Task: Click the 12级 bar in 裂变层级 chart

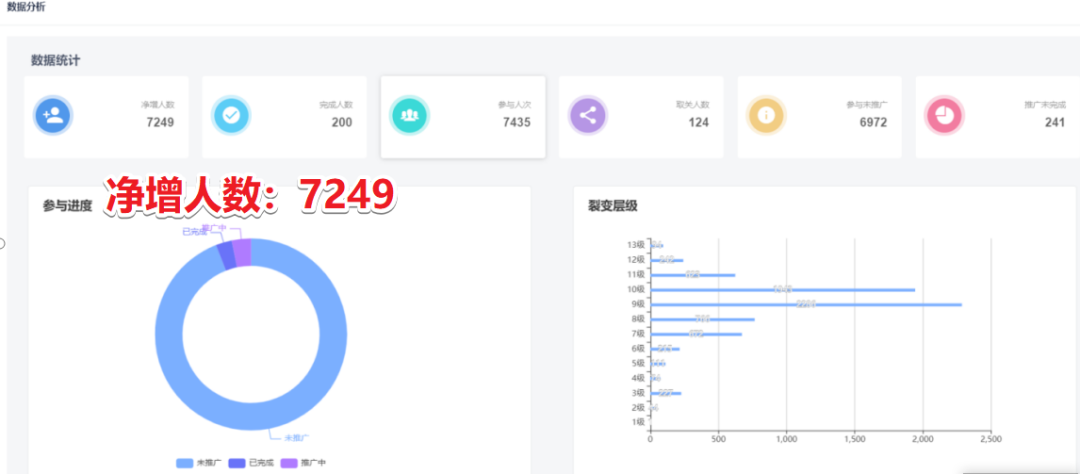Action: [x=667, y=260]
